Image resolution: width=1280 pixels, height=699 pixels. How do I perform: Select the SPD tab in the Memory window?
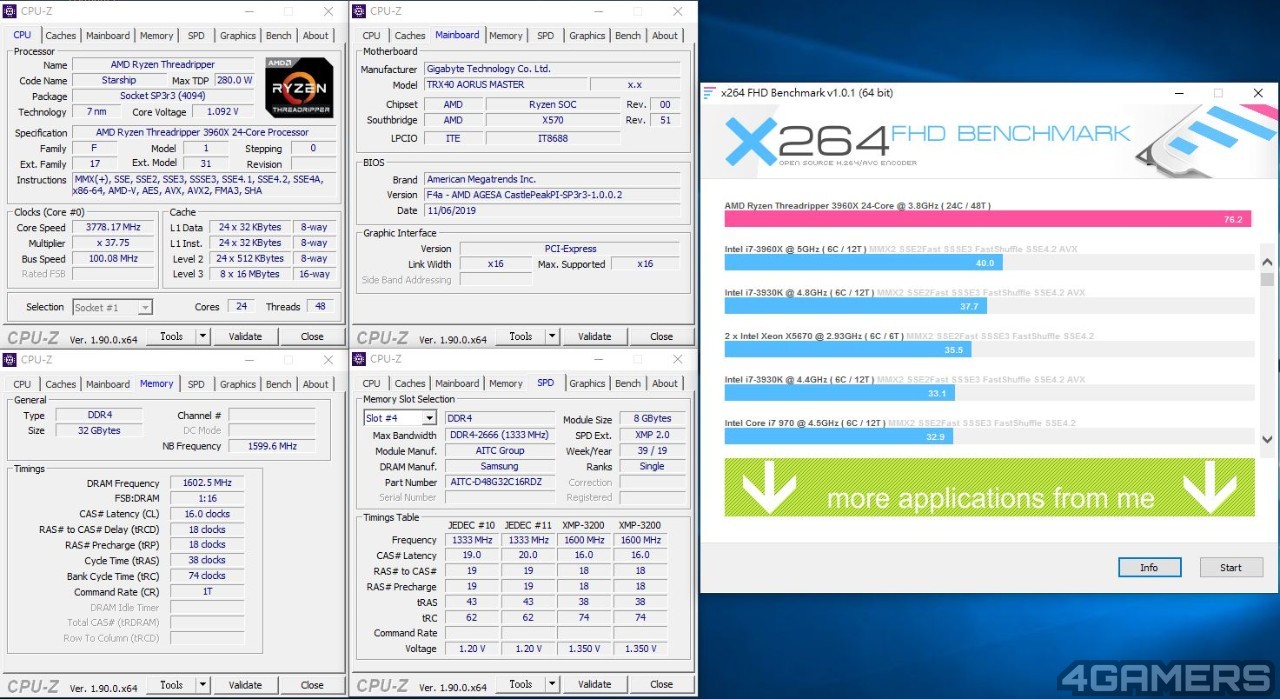point(196,384)
